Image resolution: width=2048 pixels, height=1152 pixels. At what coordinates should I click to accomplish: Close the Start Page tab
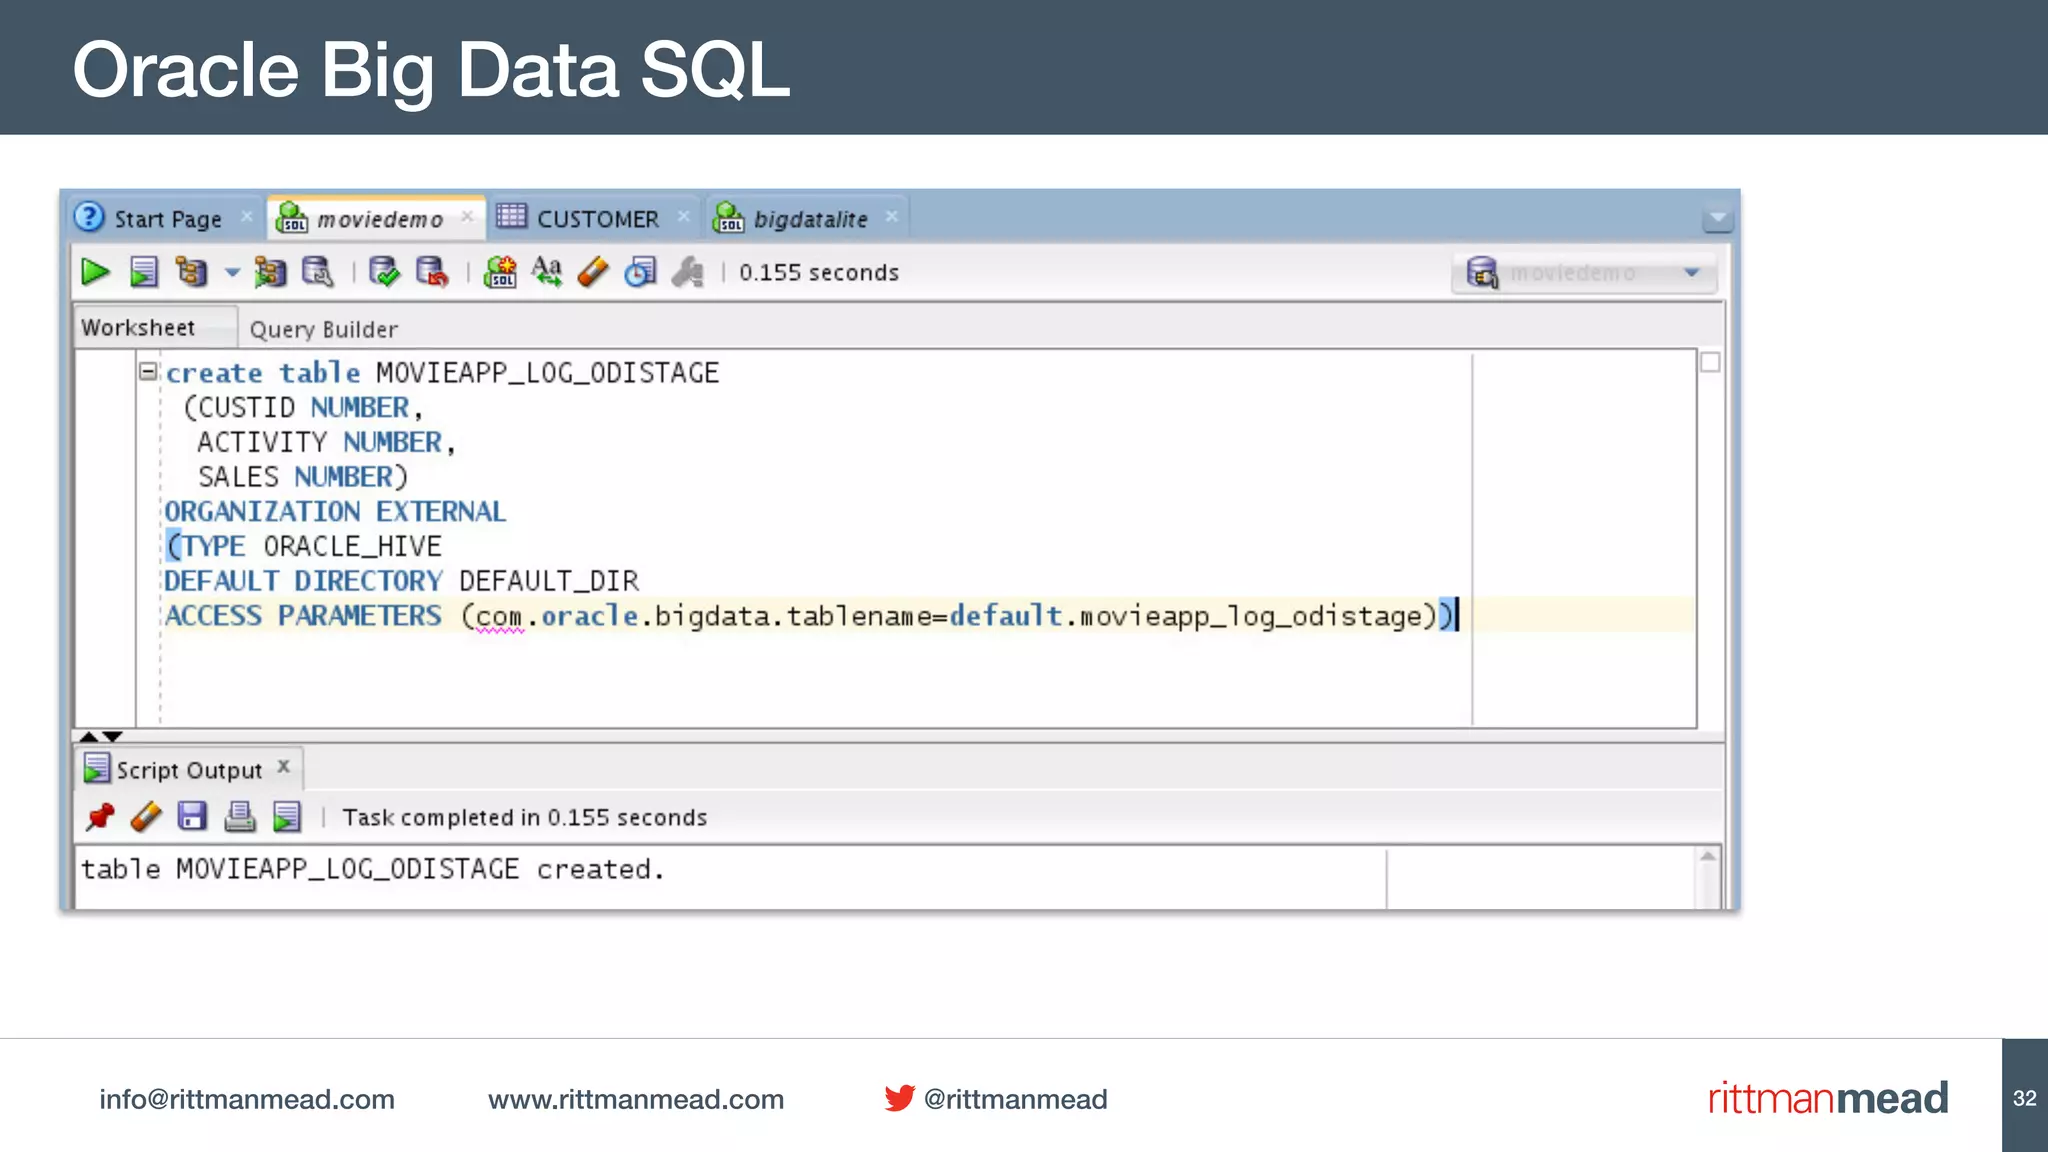click(x=247, y=216)
